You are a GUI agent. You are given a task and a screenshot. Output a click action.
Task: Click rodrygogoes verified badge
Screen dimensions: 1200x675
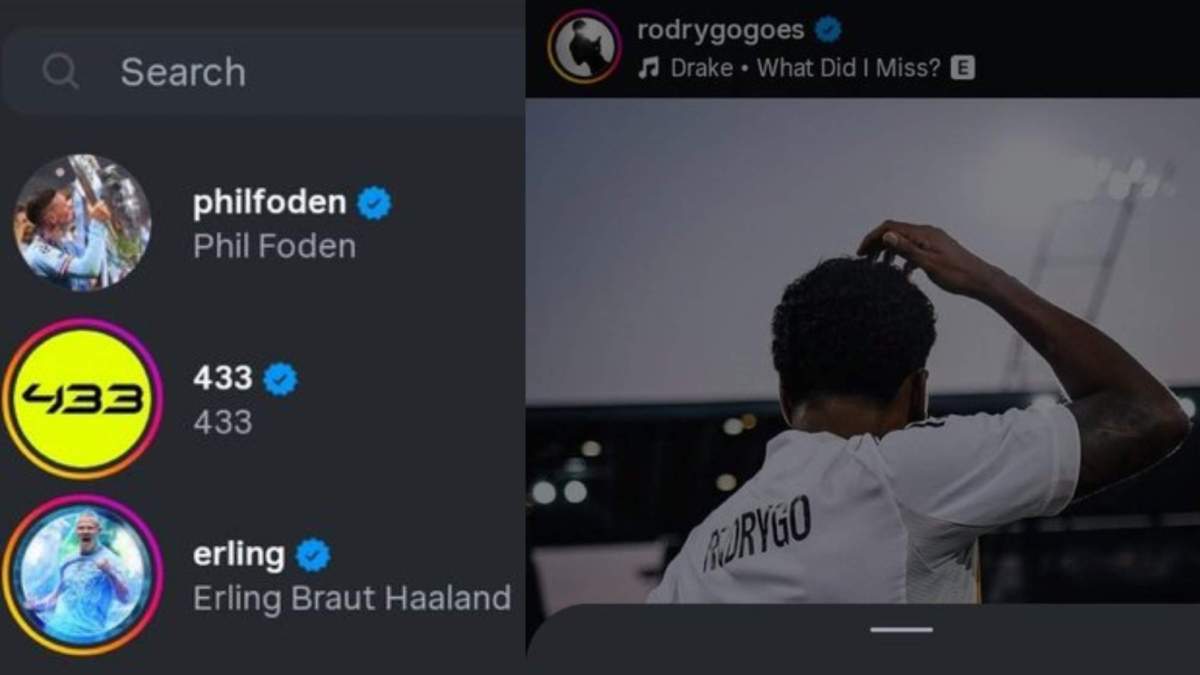pos(828,30)
